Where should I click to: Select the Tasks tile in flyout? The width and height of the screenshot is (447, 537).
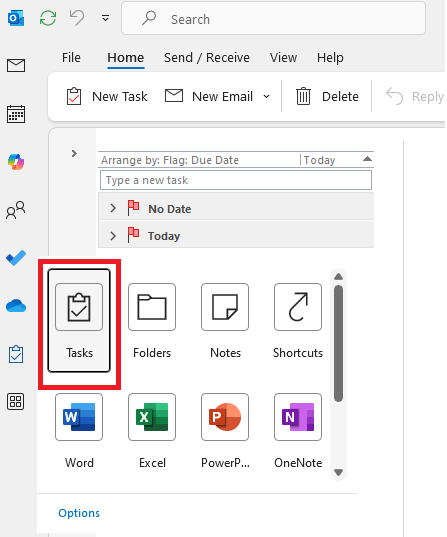(x=79, y=321)
